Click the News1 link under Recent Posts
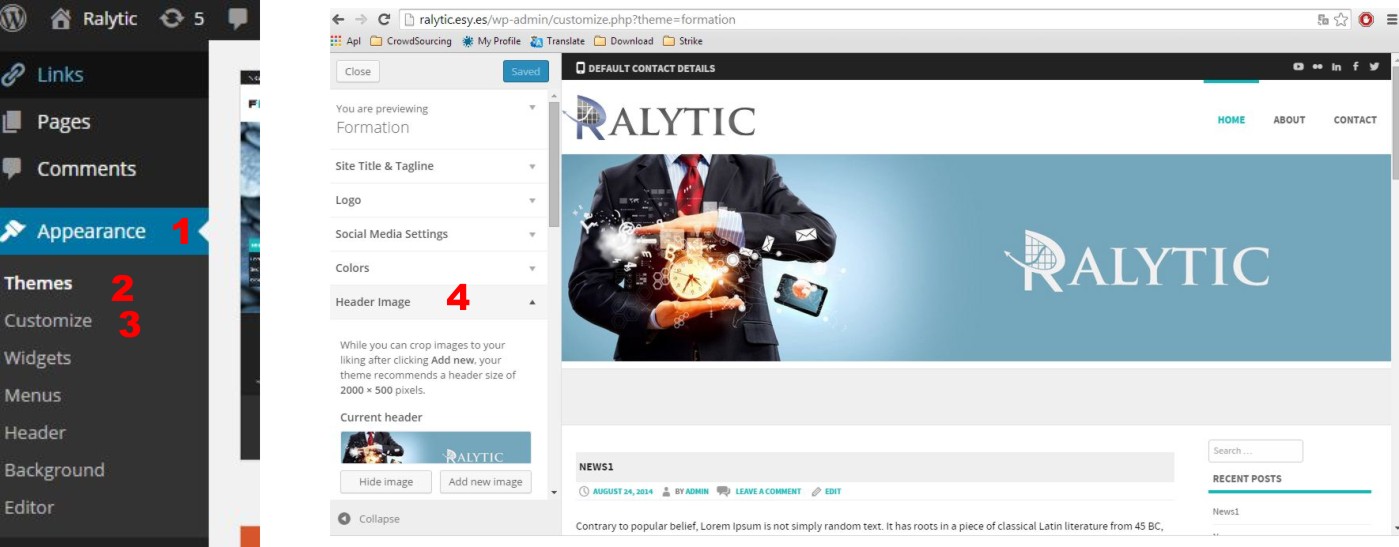This screenshot has width=1399, height=547. point(1225,512)
